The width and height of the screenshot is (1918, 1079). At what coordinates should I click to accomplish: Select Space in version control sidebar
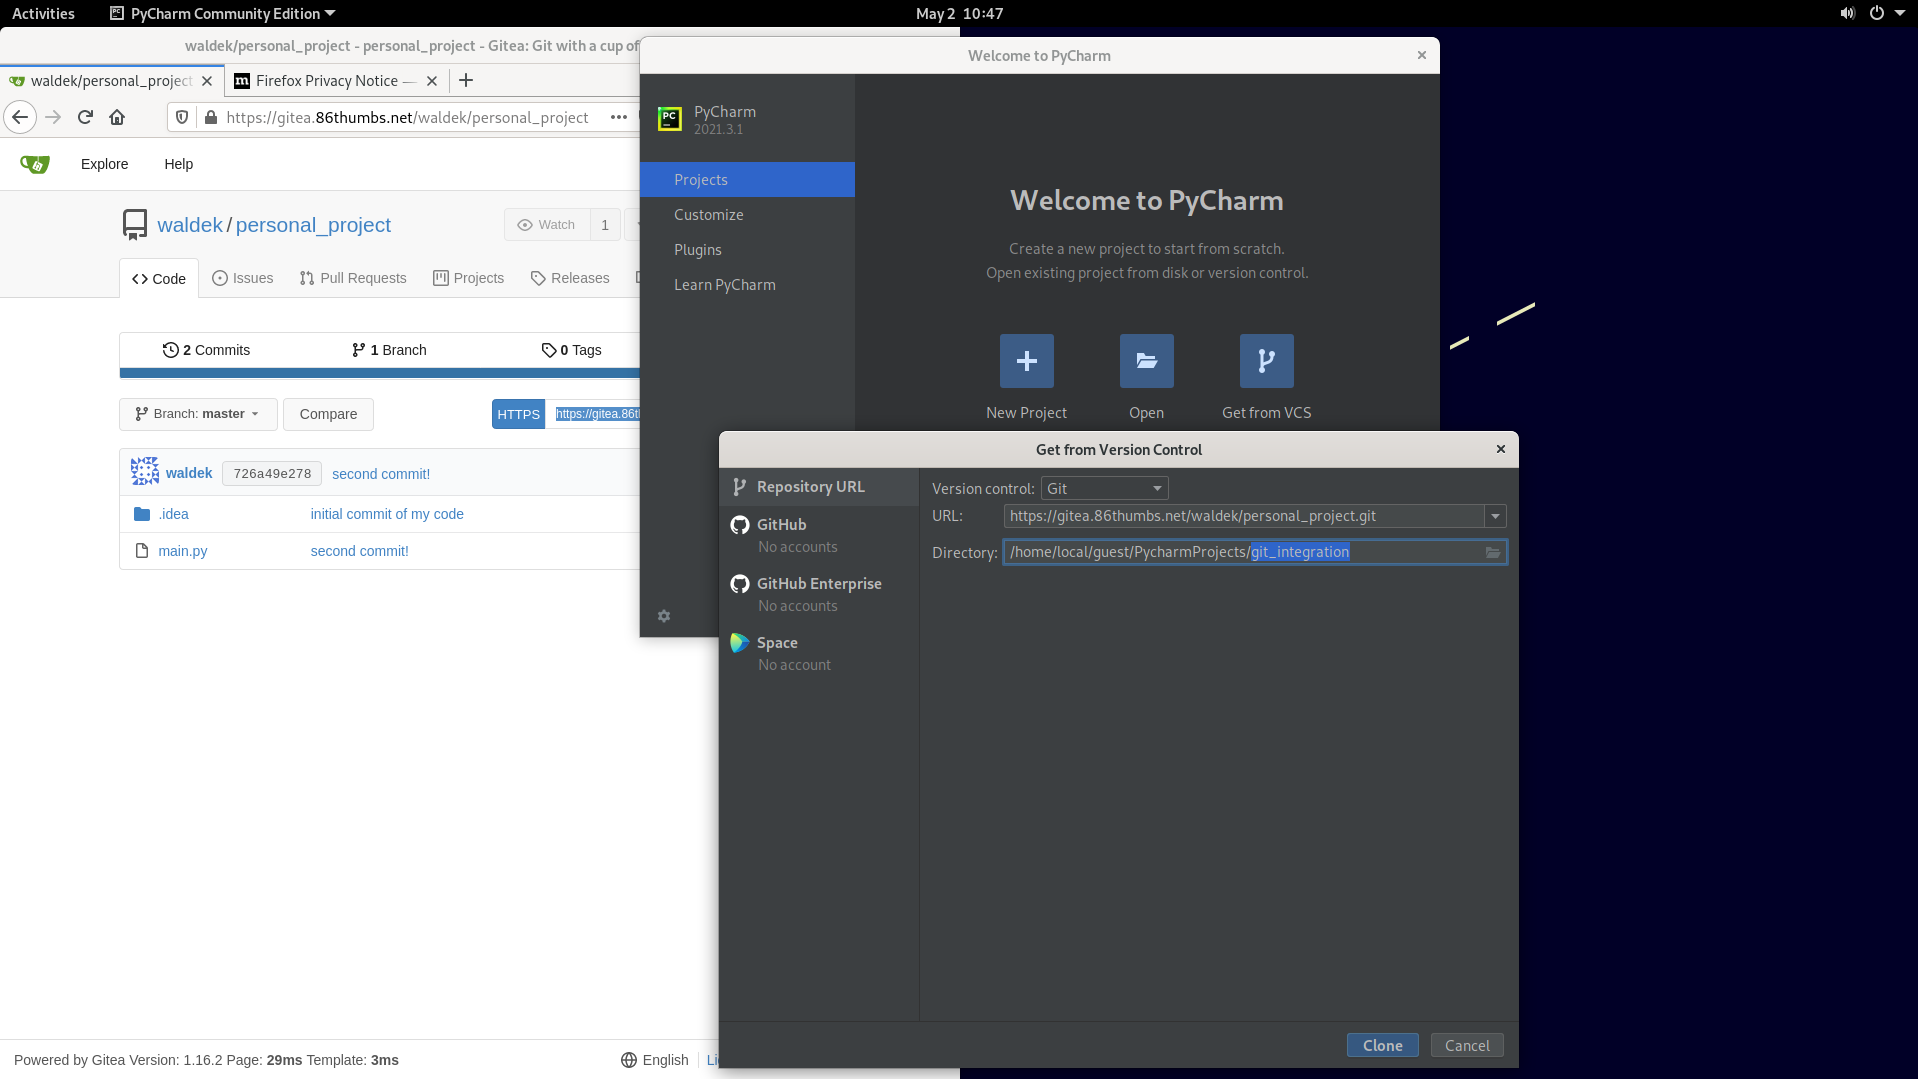coord(818,653)
